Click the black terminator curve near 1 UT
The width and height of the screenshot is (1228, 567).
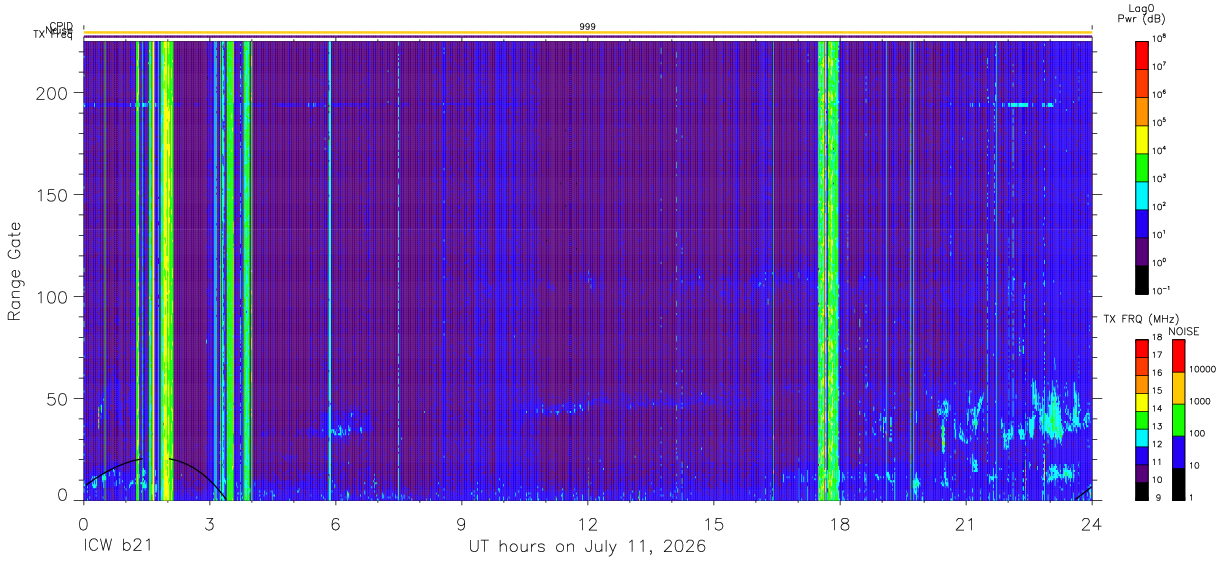113,470
